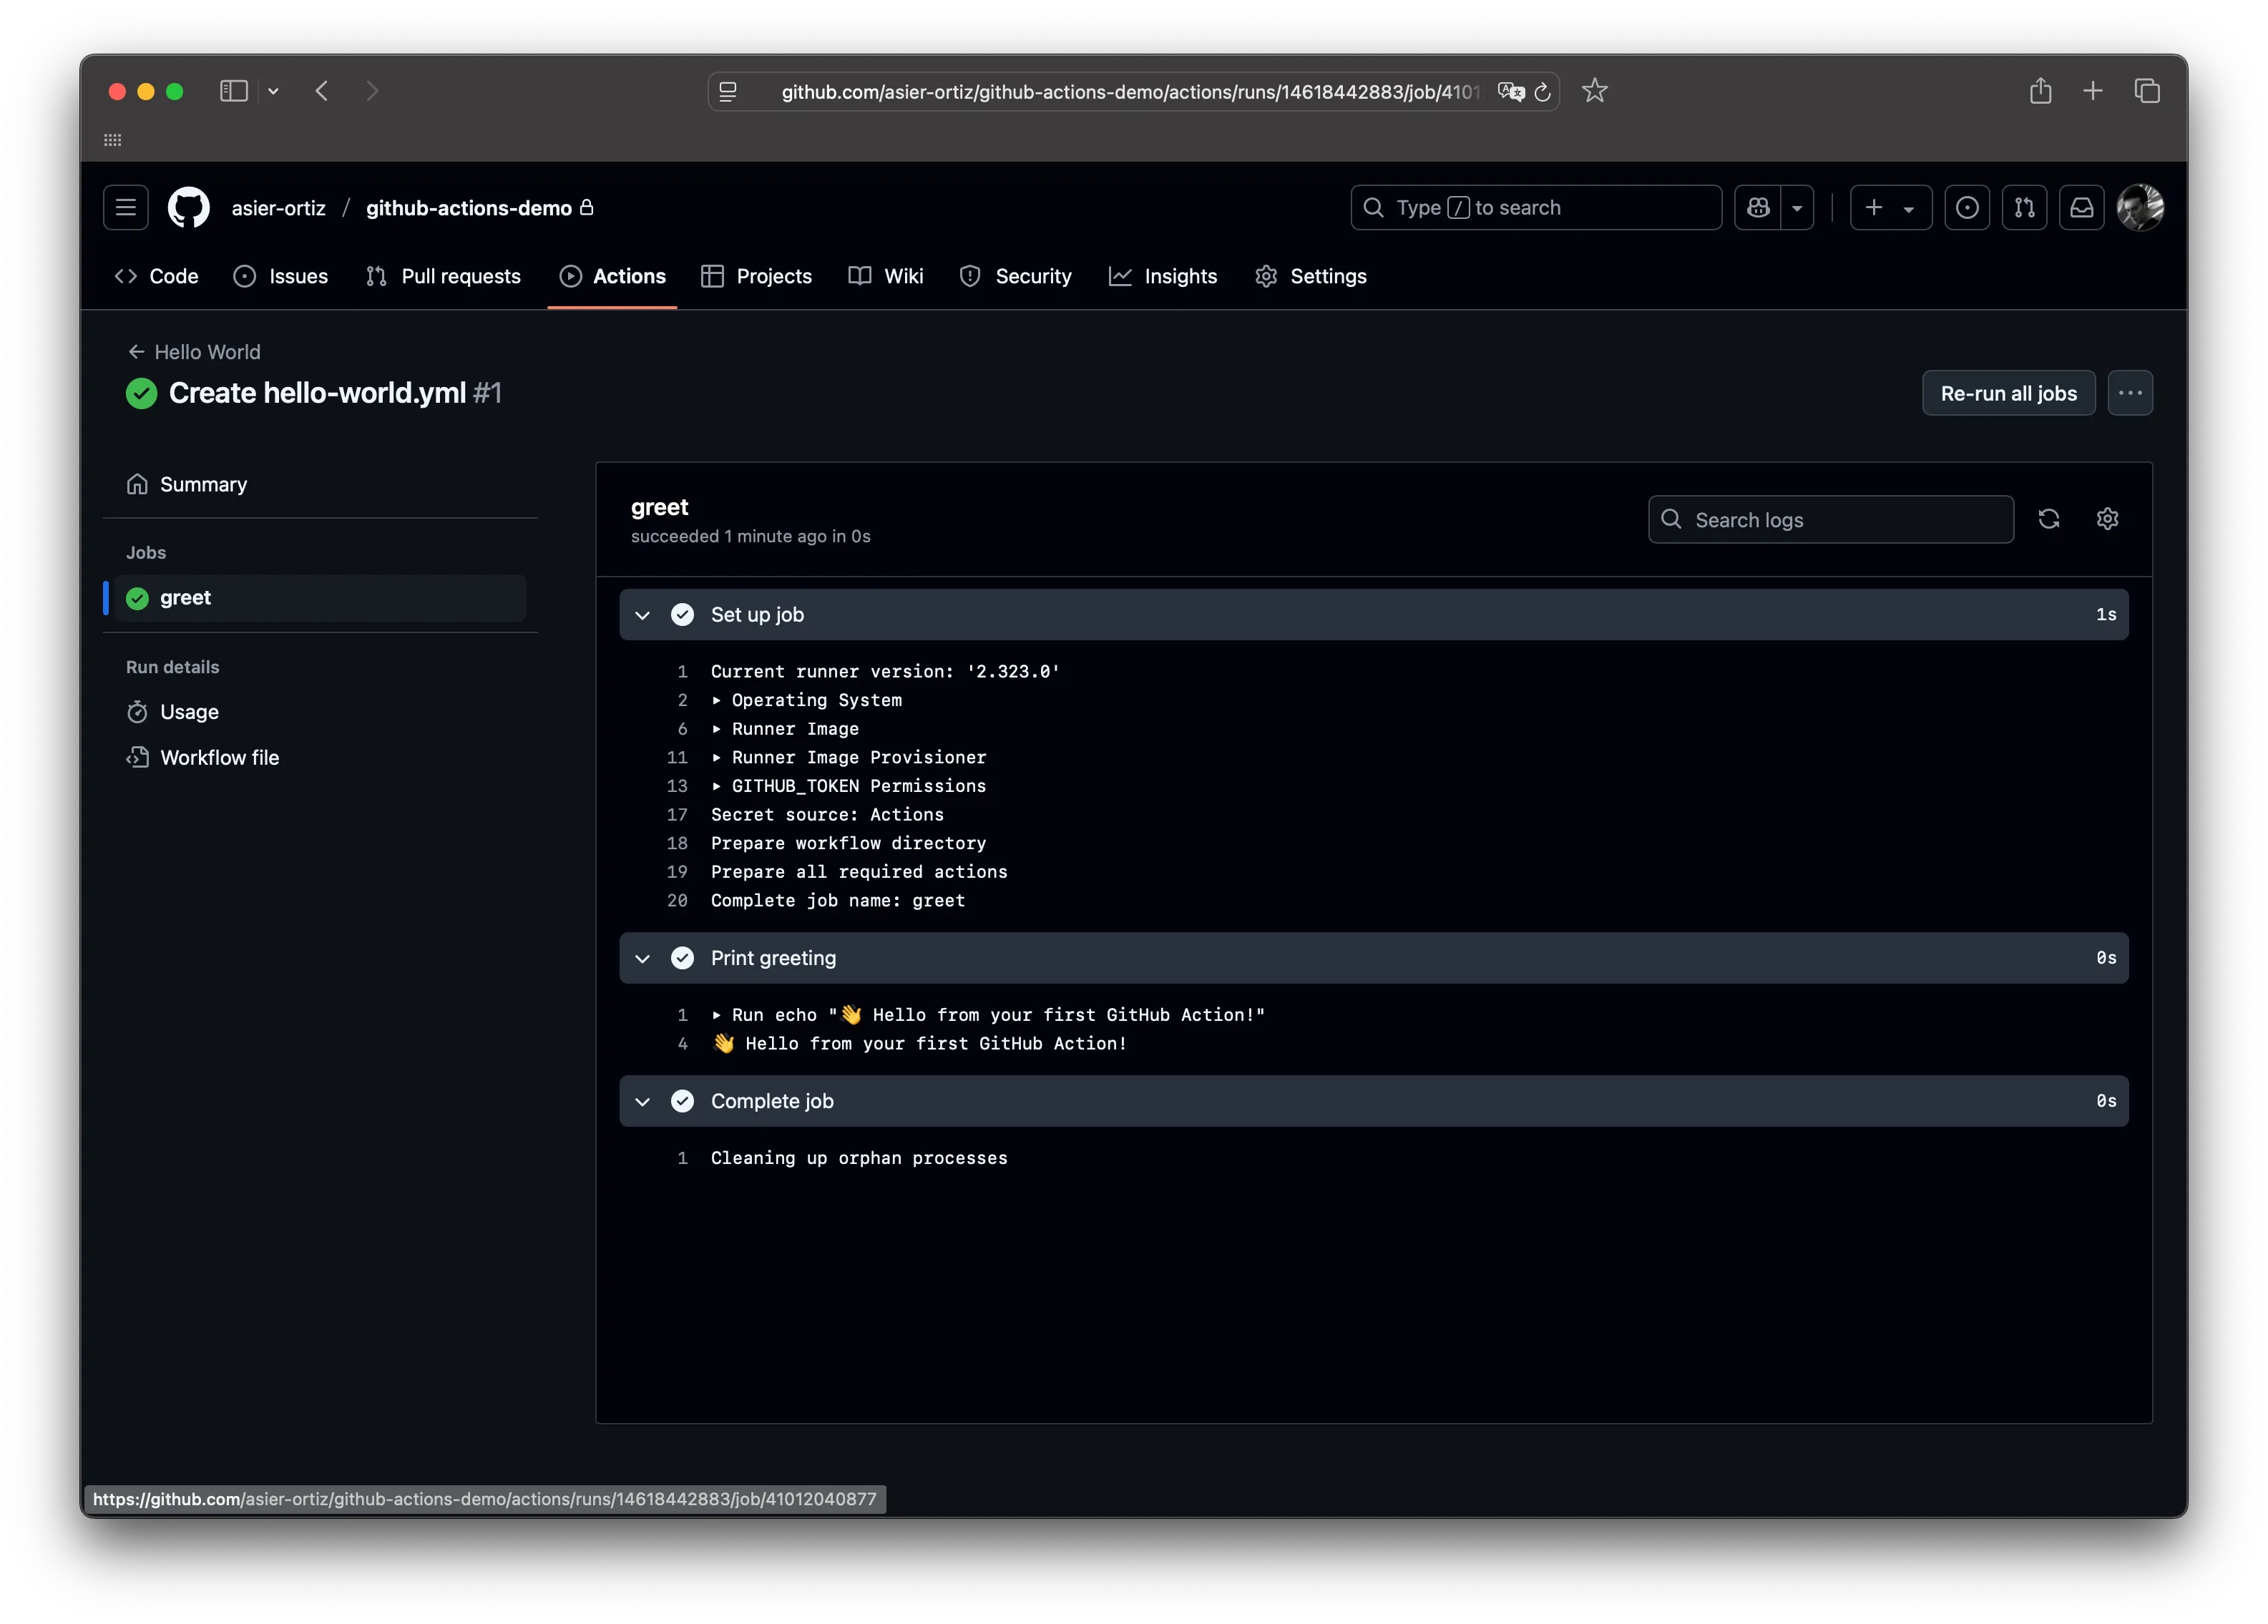Expand the Copilot dropdown arrow
The width and height of the screenshot is (2268, 1624).
(1797, 208)
